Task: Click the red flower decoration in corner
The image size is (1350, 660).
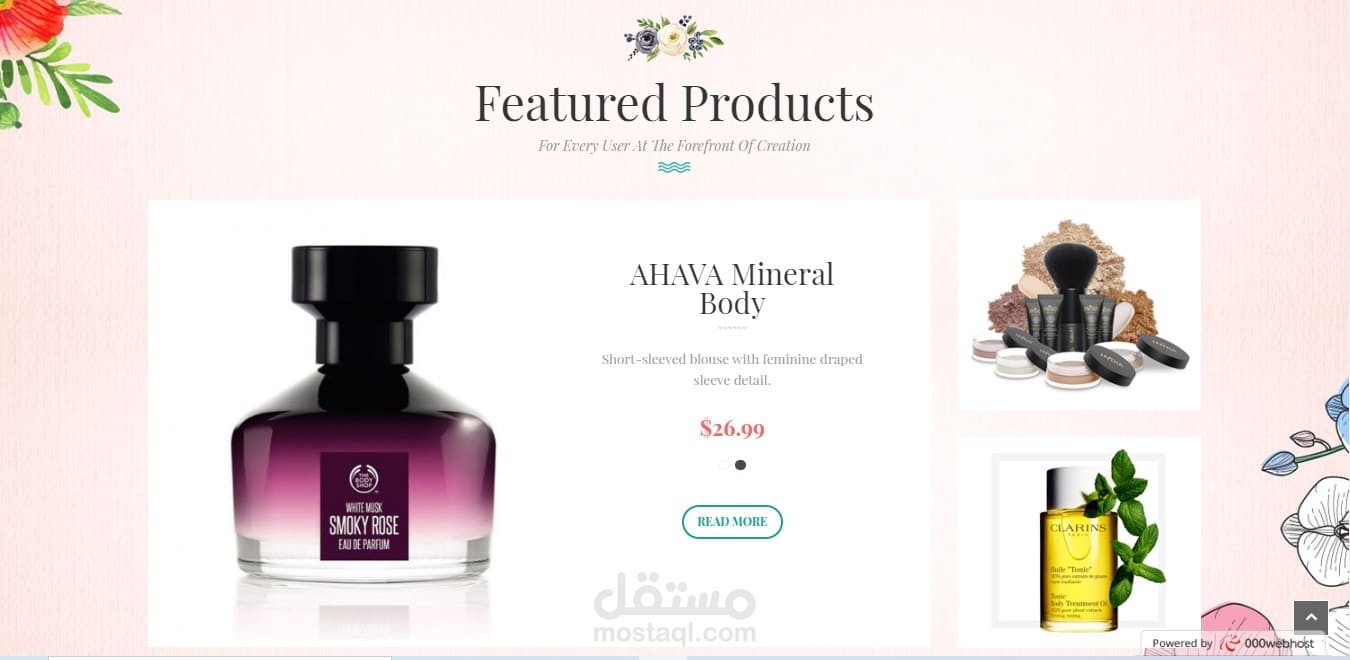Action: [x=30, y=27]
